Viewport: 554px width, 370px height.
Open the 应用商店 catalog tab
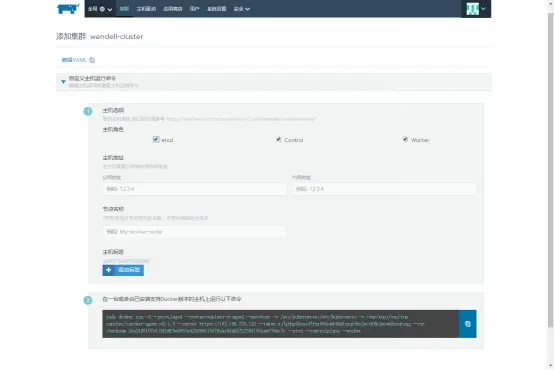tap(173, 9)
